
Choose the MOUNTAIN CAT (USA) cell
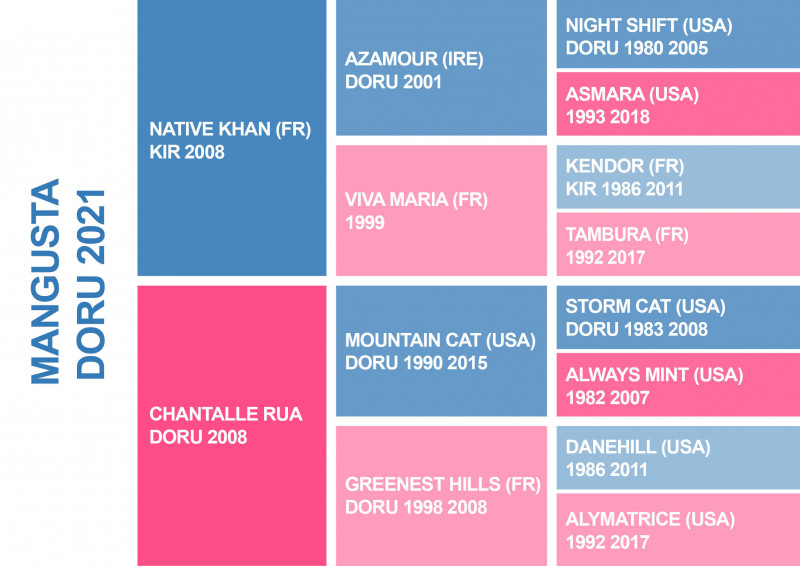coord(441,351)
